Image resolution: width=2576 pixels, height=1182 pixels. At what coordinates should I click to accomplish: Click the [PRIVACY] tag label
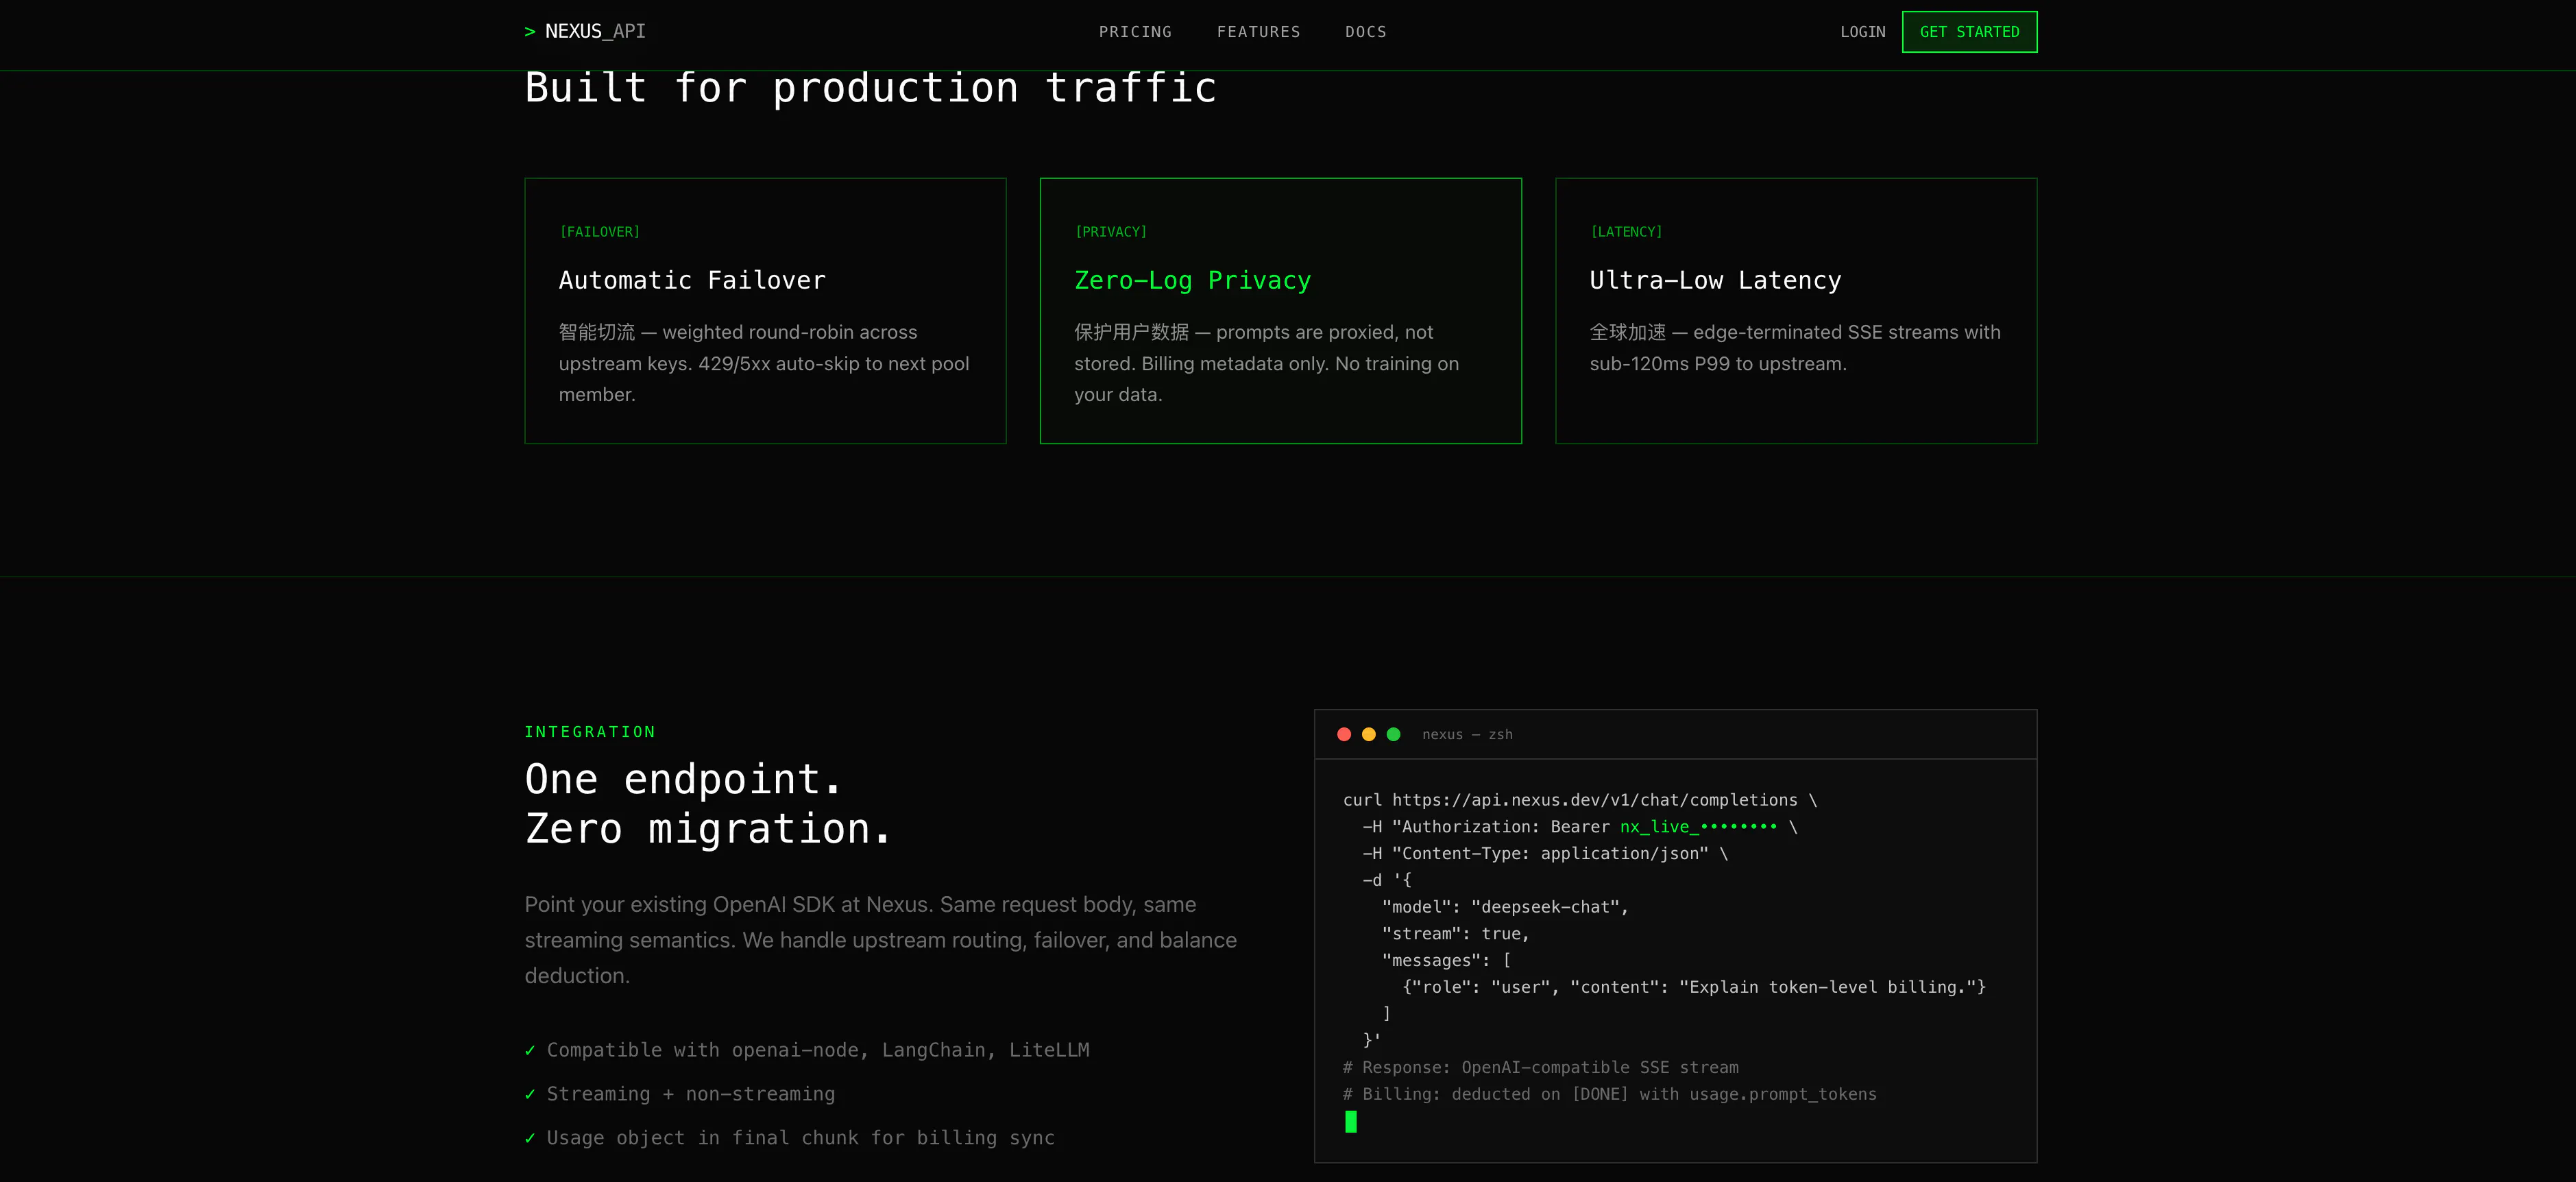click(x=1110, y=232)
